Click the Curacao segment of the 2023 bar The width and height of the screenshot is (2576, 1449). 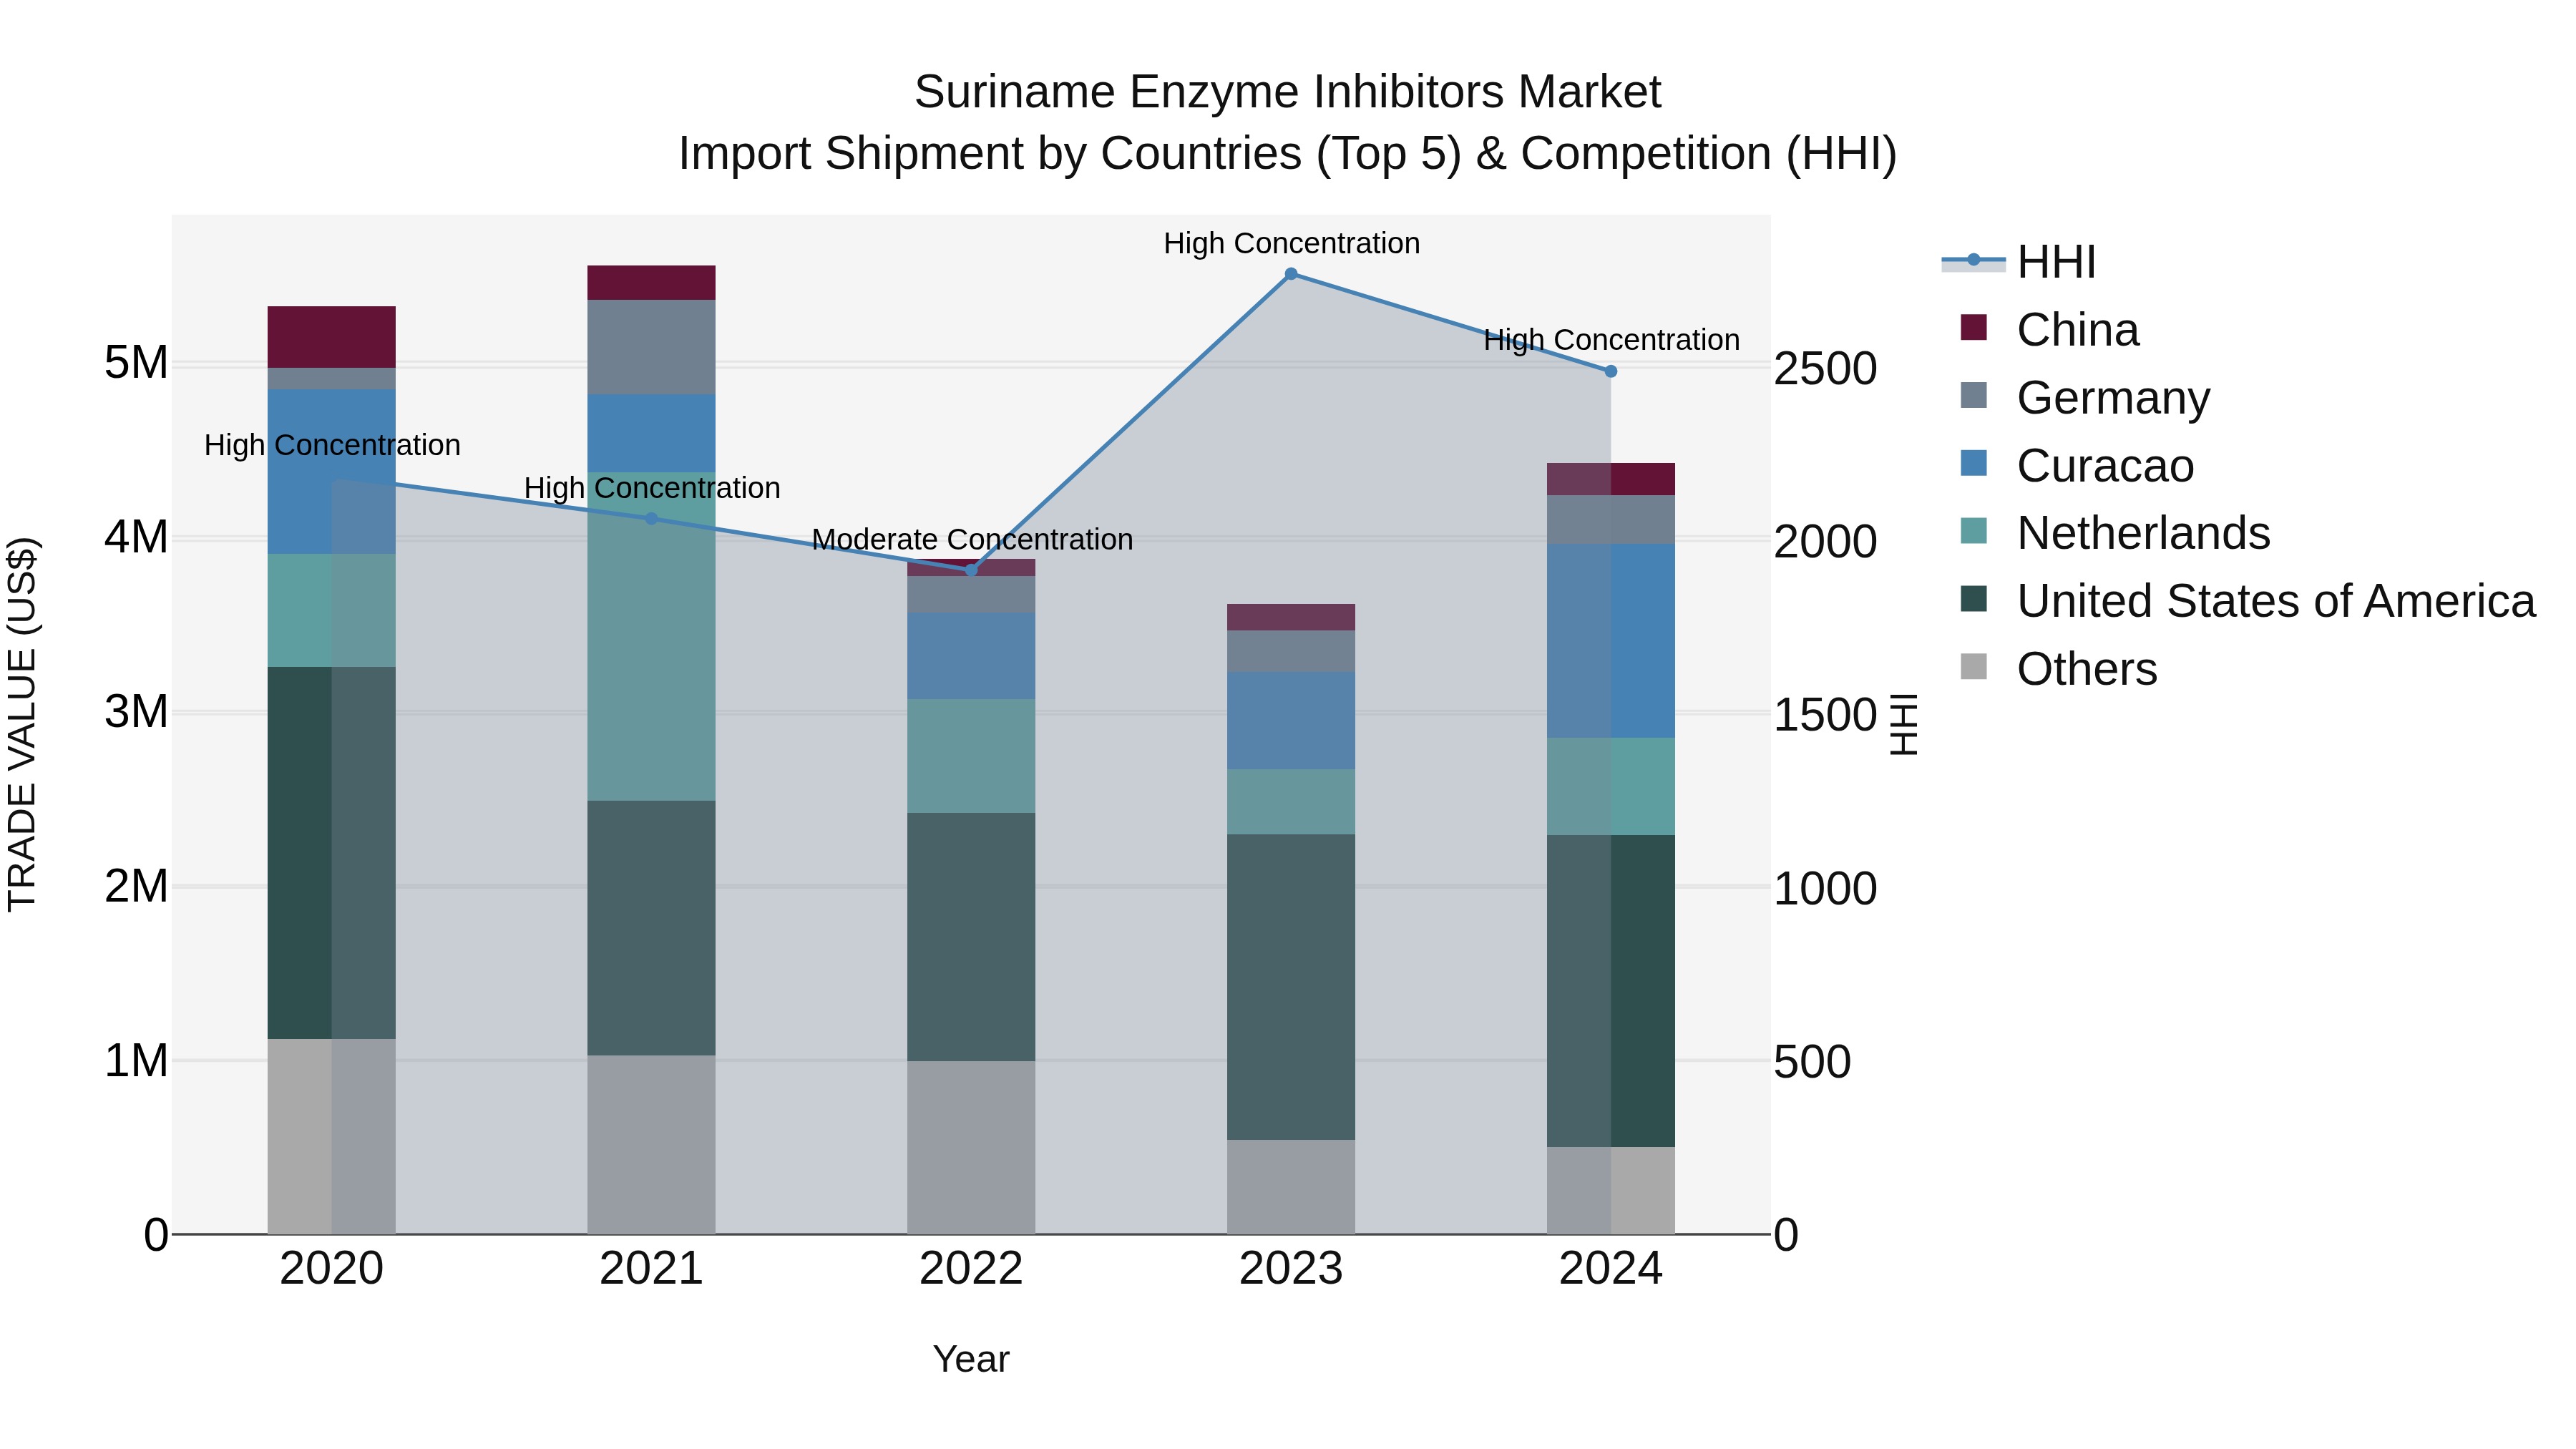pos(1291,721)
